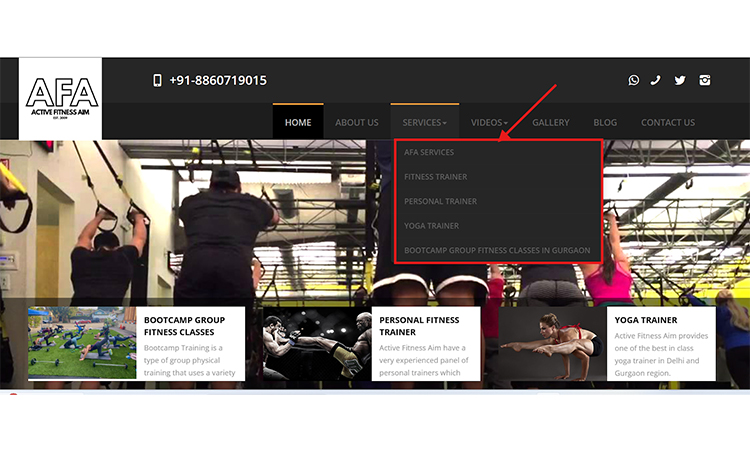Screen dimensions: 750x450
Task: Click the yoga pose woman thumbnail
Action: coord(552,344)
